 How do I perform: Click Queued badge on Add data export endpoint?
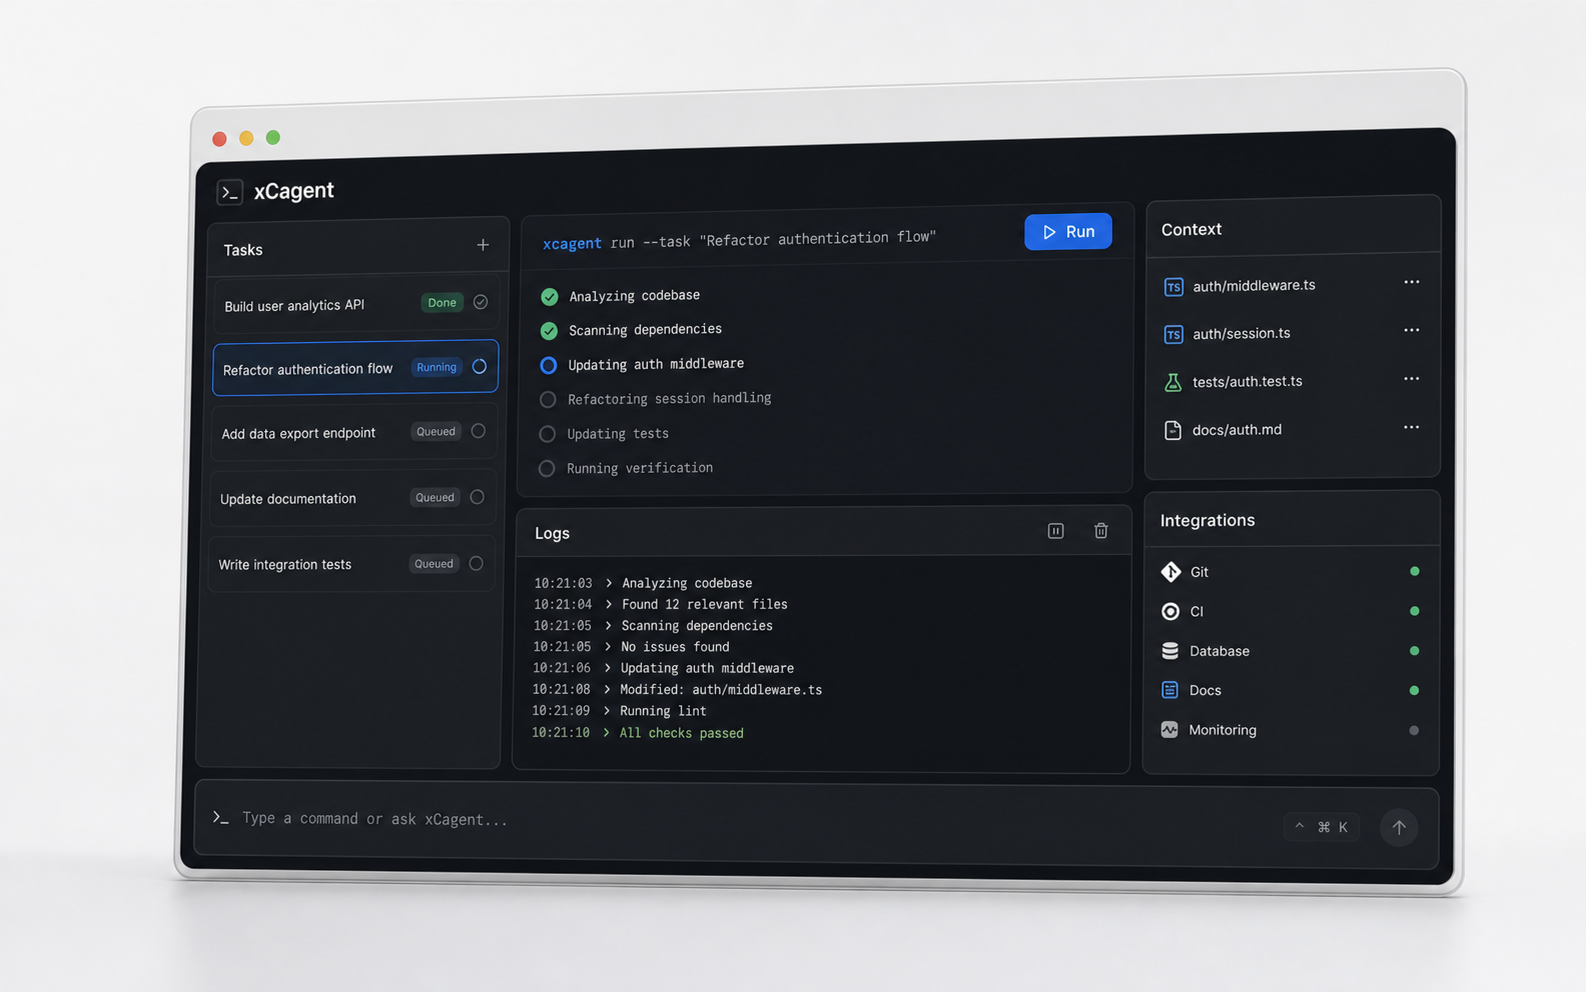pyautogui.click(x=436, y=432)
